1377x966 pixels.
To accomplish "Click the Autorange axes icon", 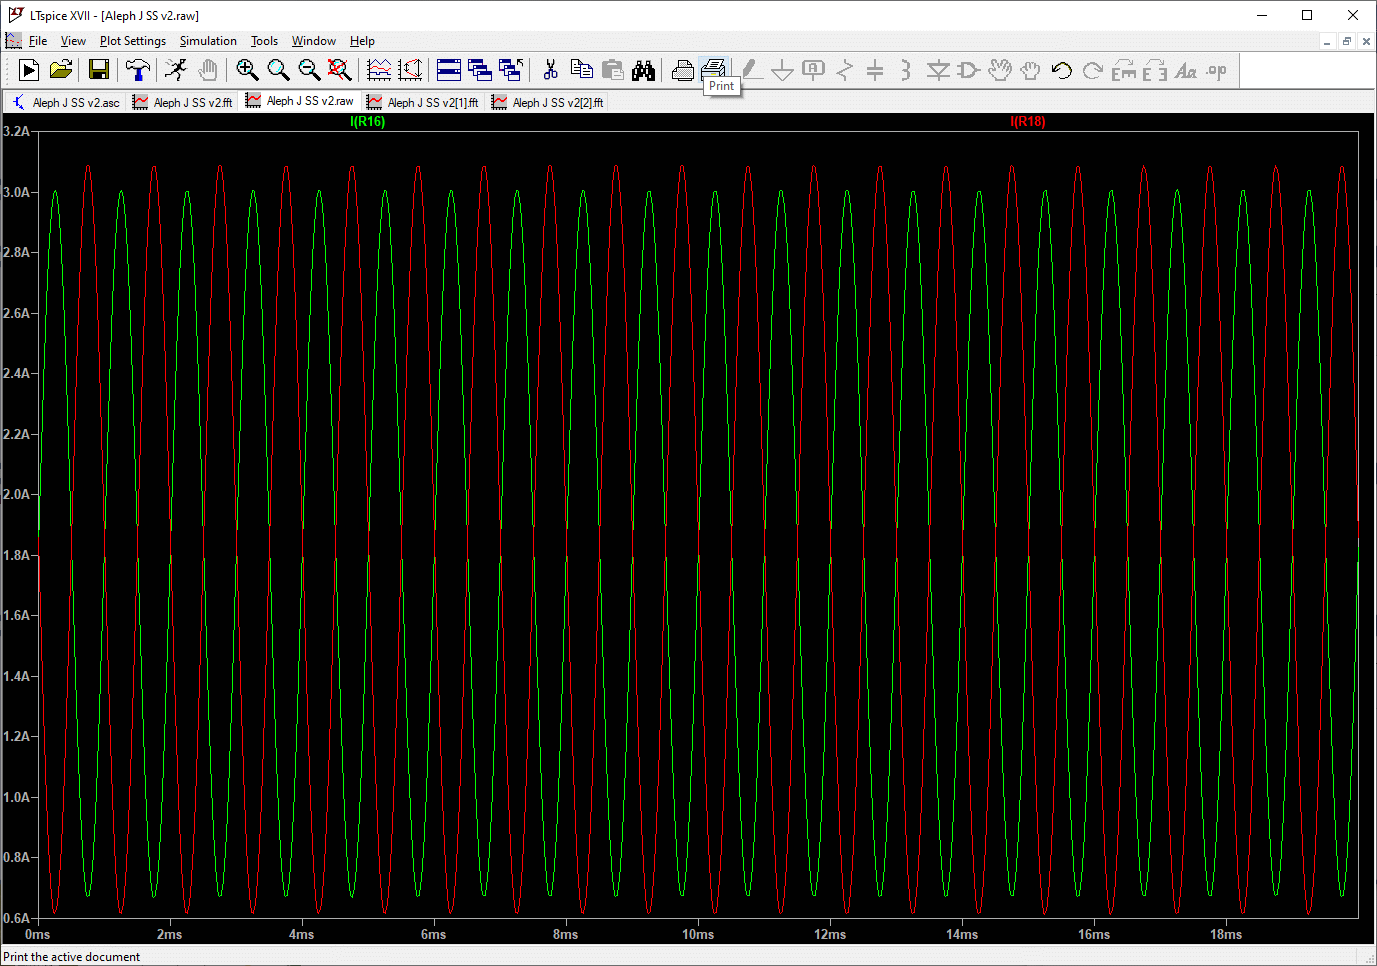I will tap(410, 70).
